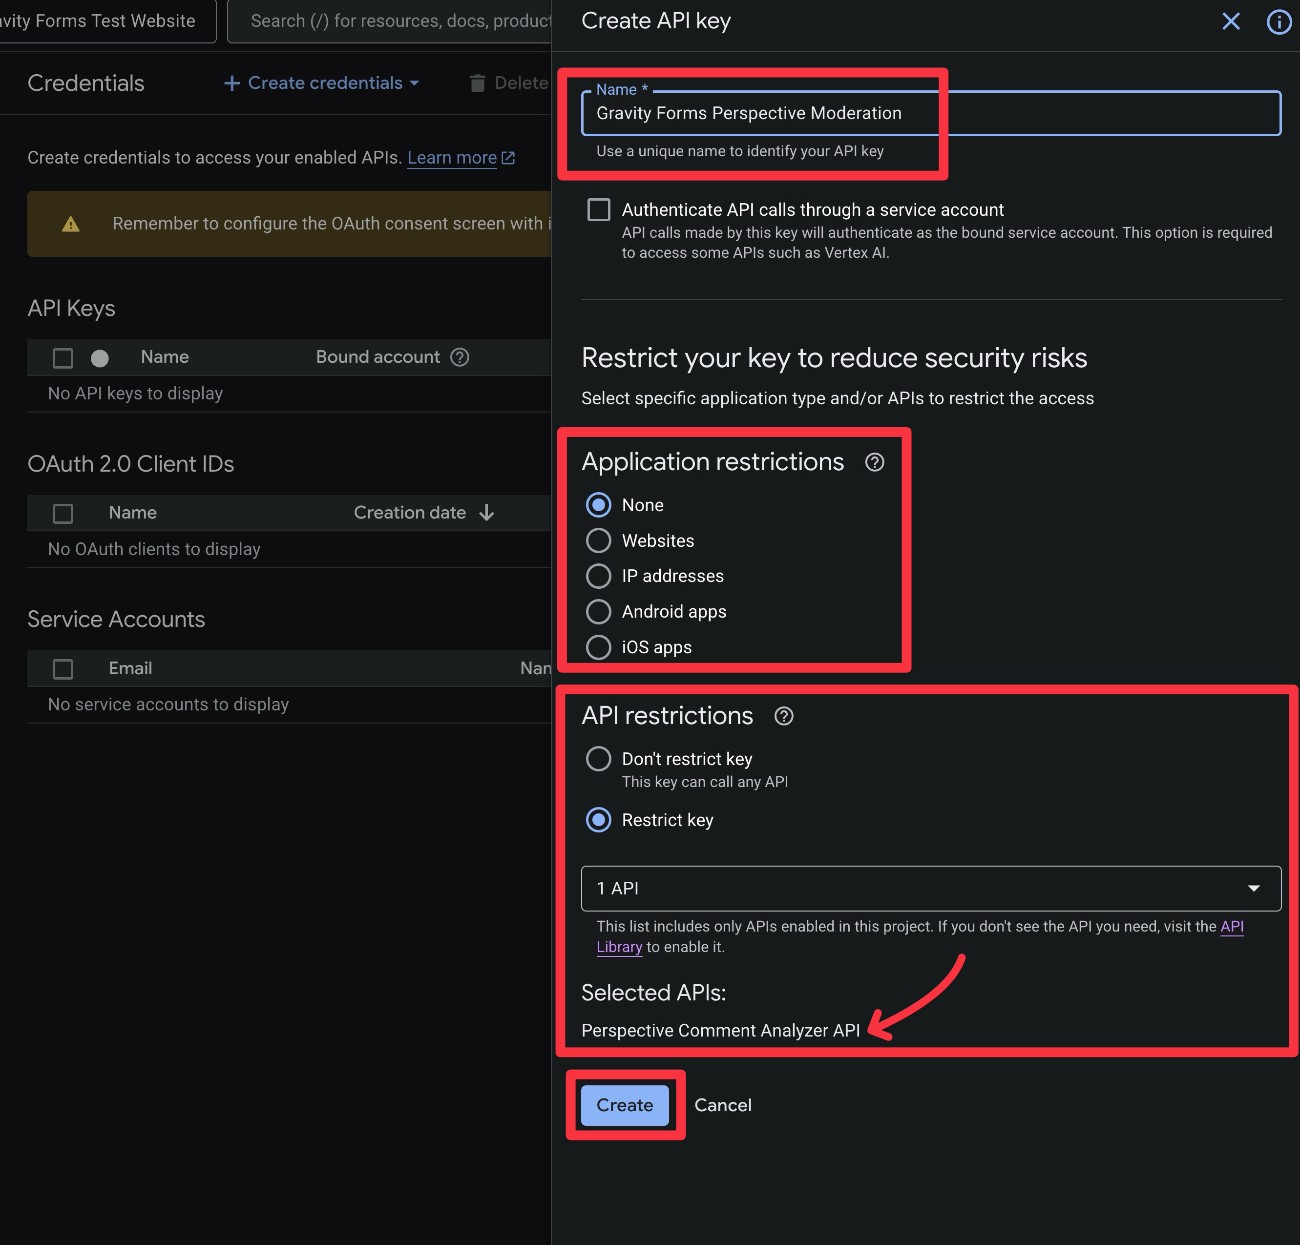This screenshot has height=1245, width=1300.
Task: Enable authentication through a service account
Action: click(598, 209)
